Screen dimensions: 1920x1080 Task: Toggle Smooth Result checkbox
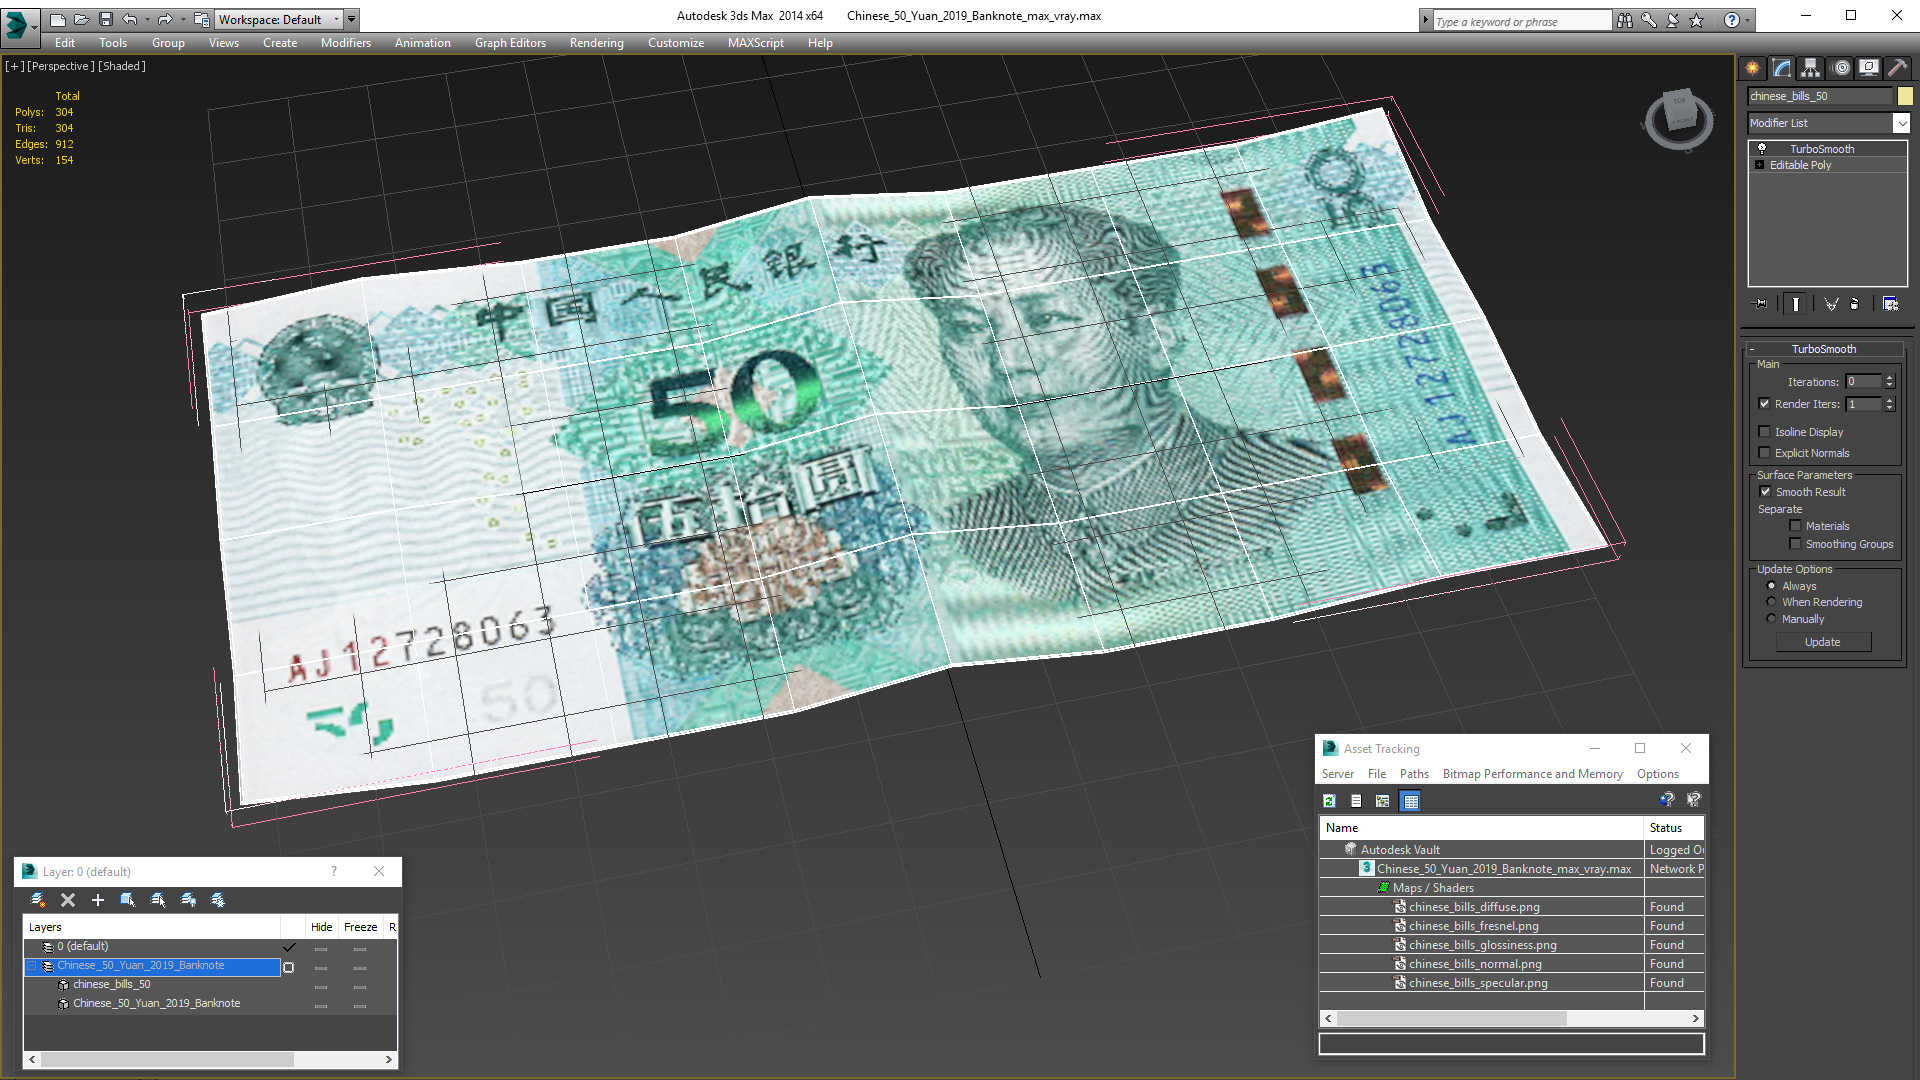coord(1765,492)
